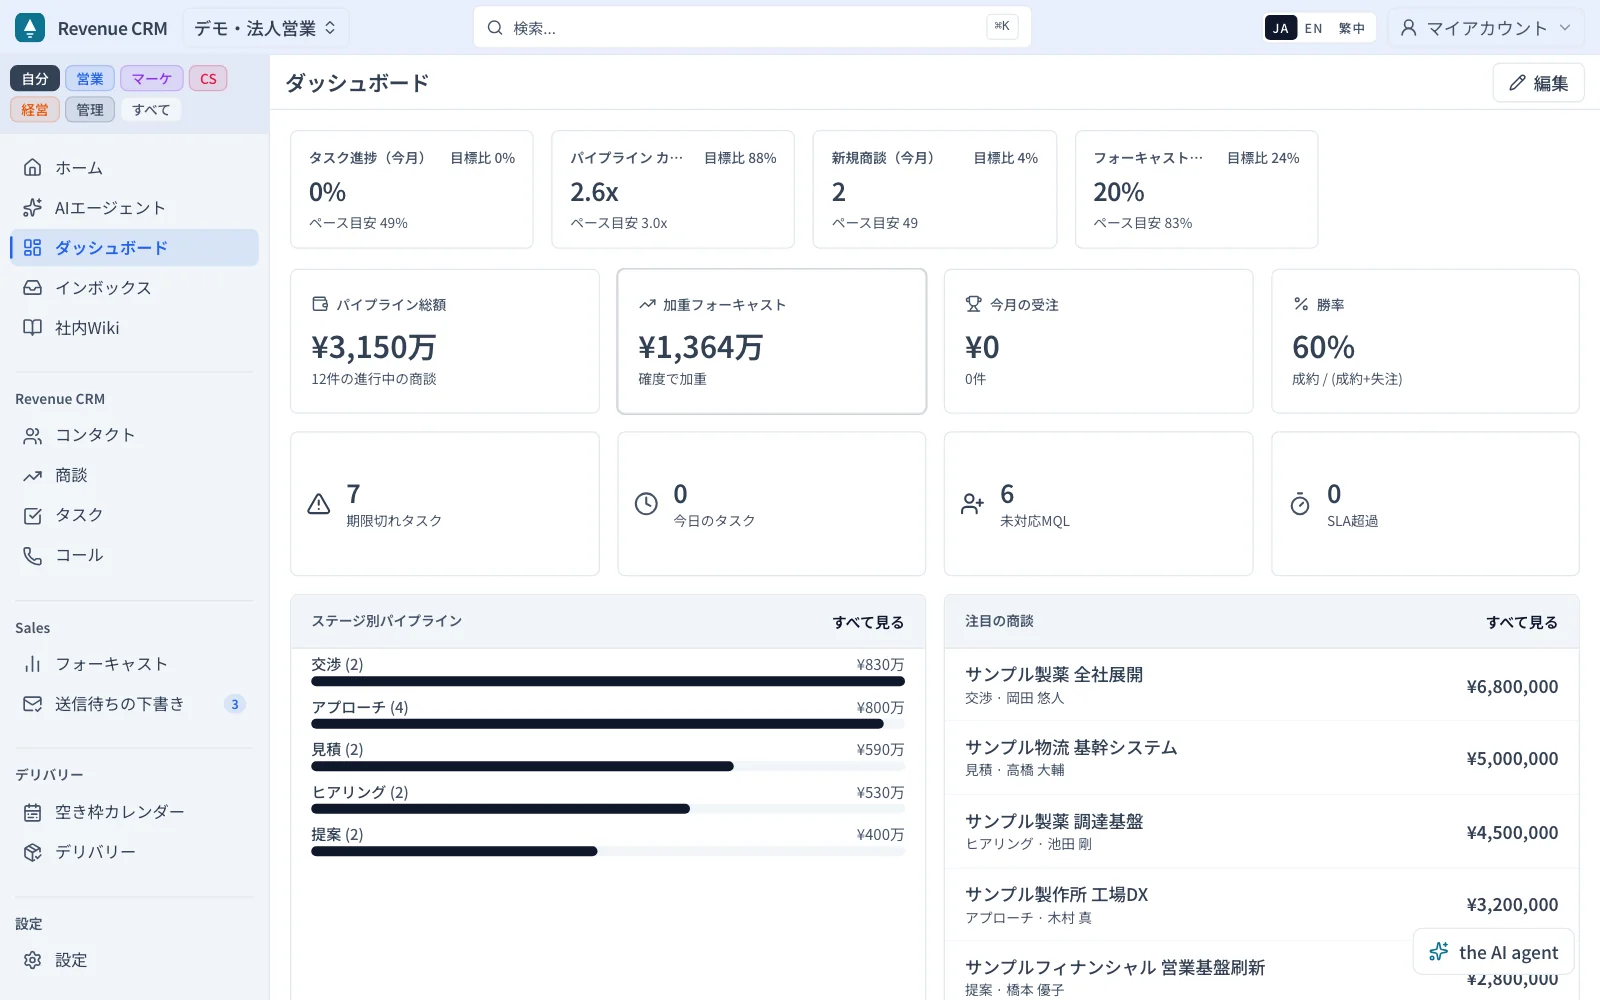Open the 設定 gear icon
Viewport: 1600px width, 1000px height.
(x=33, y=960)
